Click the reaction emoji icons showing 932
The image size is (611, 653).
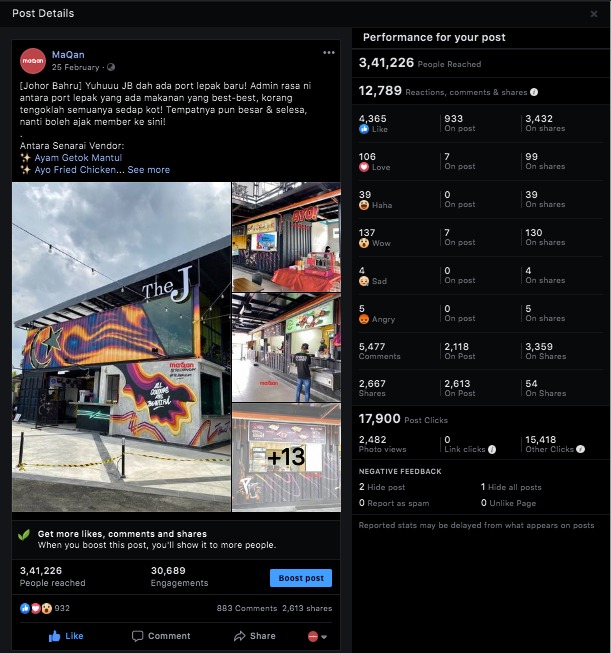[36, 608]
